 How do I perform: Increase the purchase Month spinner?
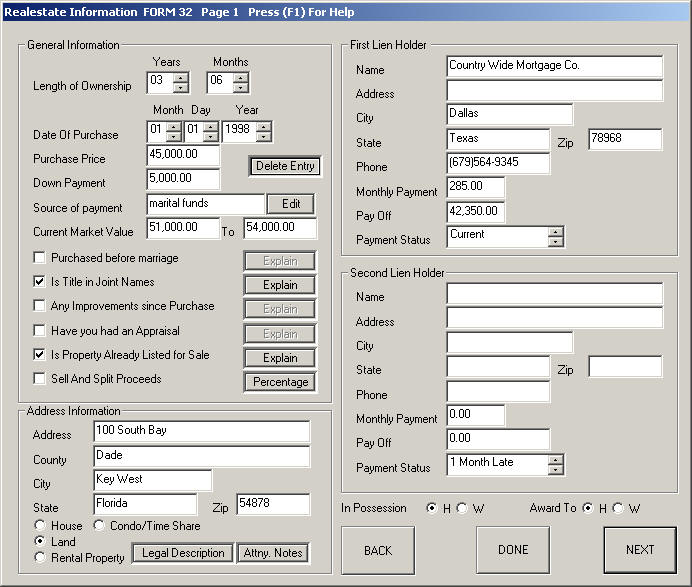point(174,127)
